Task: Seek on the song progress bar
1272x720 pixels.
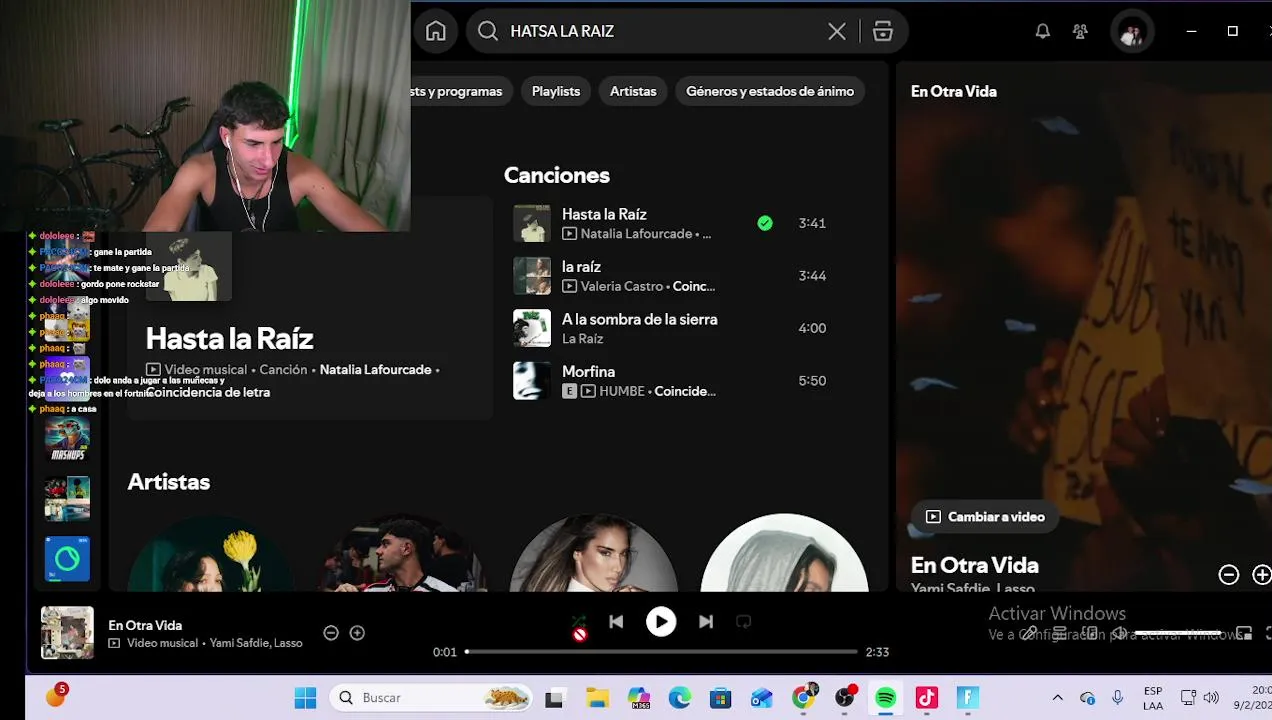Action: [x=662, y=652]
